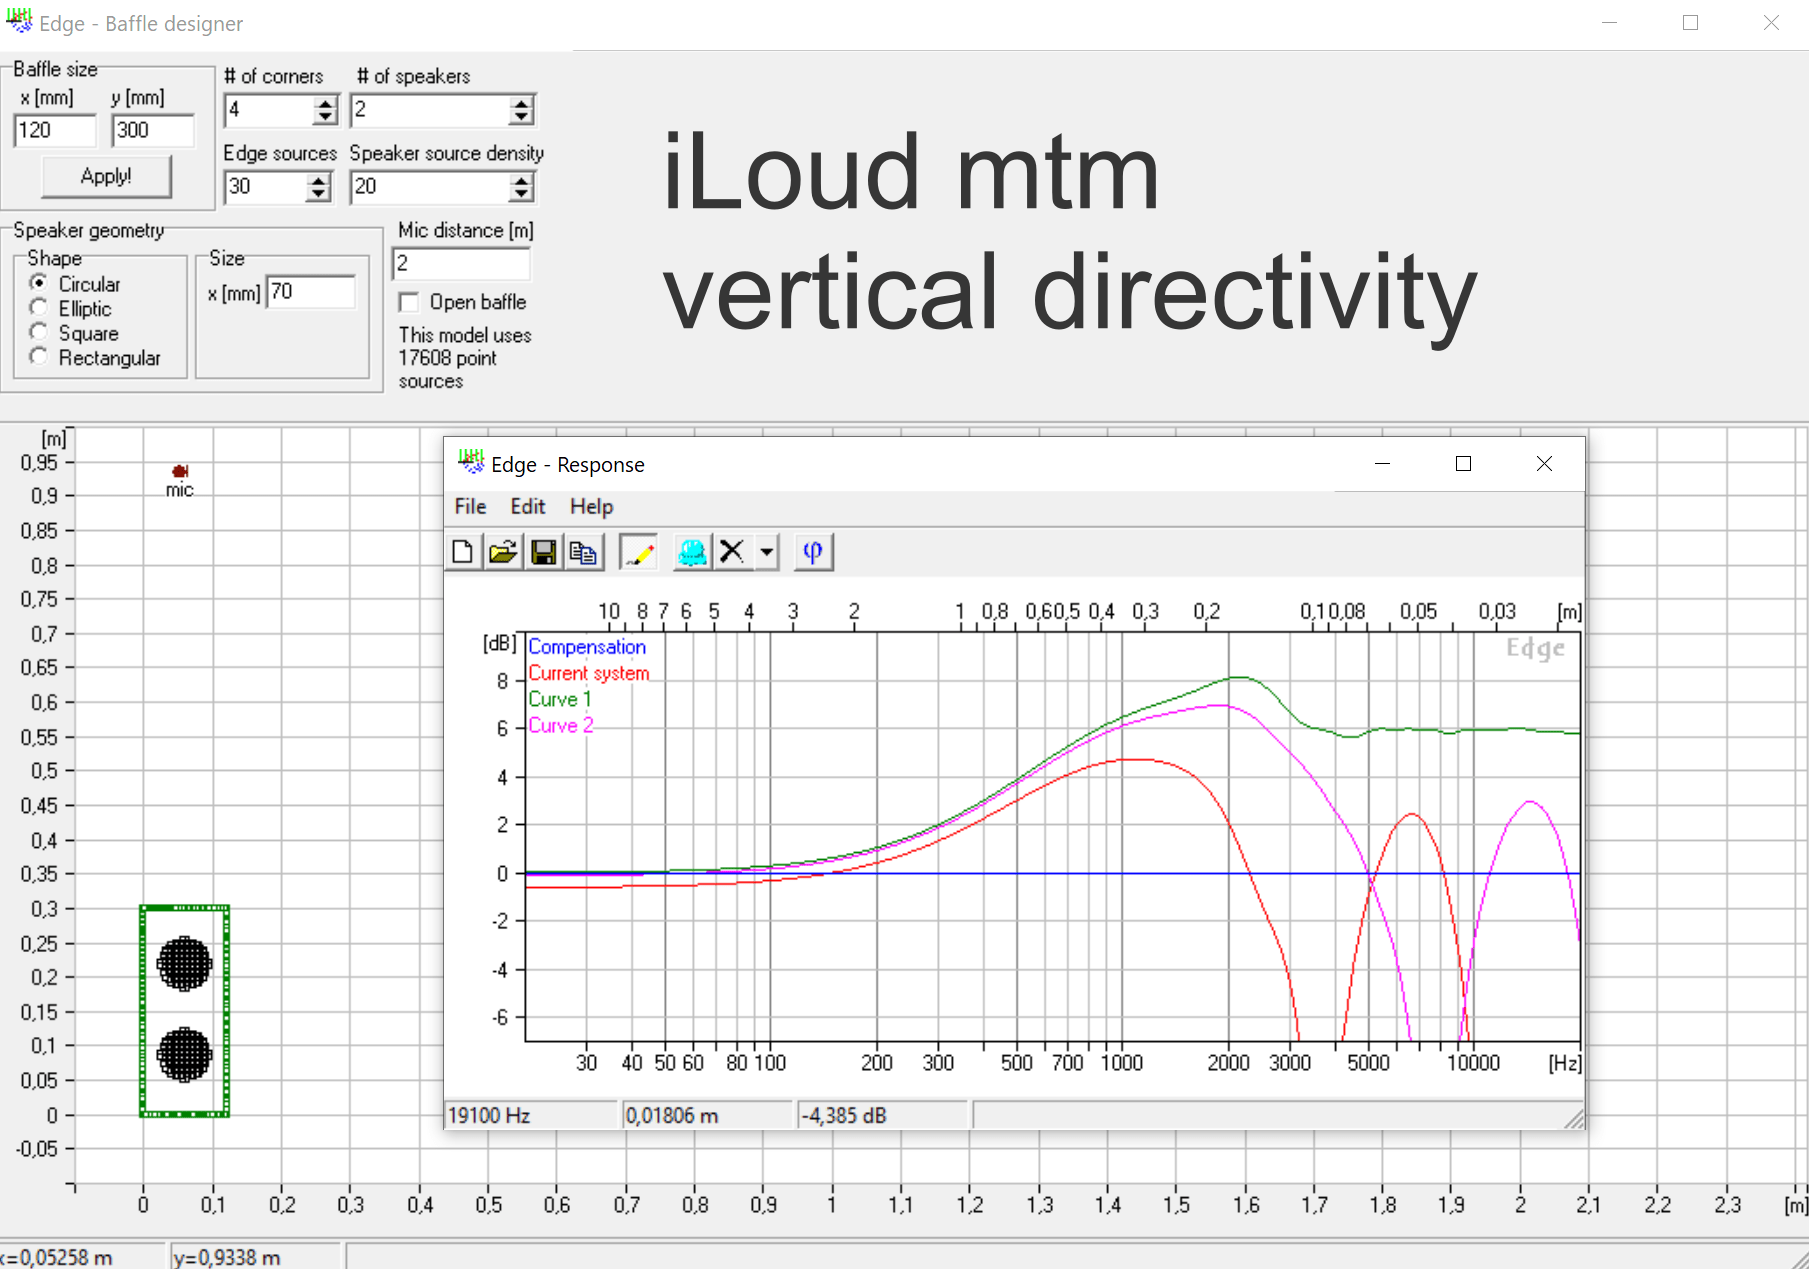The height and width of the screenshot is (1269, 1809).
Task: Open the Edit menu in Response window
Action: (x=528, y=507)
